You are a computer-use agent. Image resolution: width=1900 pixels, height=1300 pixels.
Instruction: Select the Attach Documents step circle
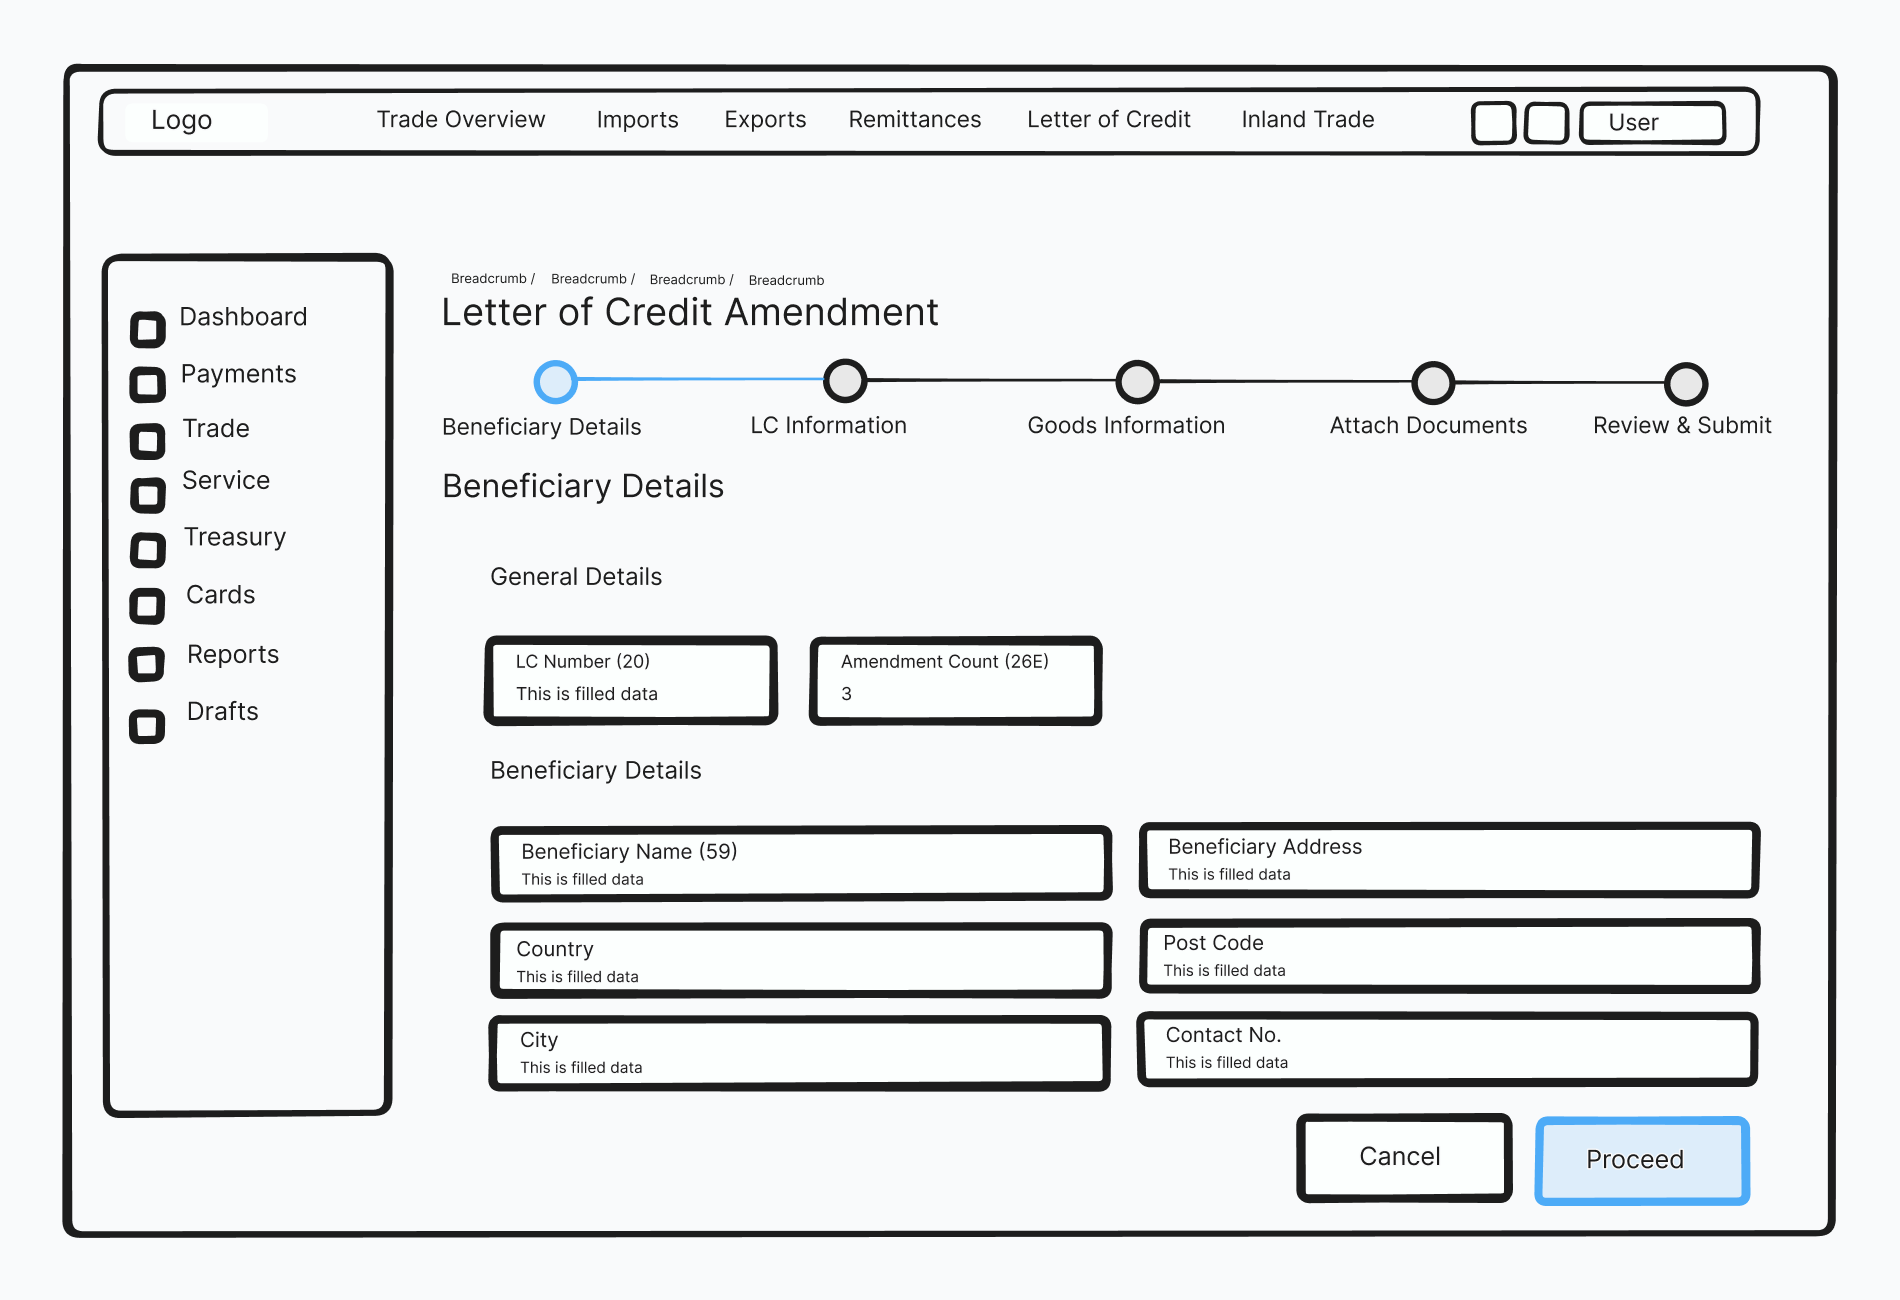tap(1433, 383)
